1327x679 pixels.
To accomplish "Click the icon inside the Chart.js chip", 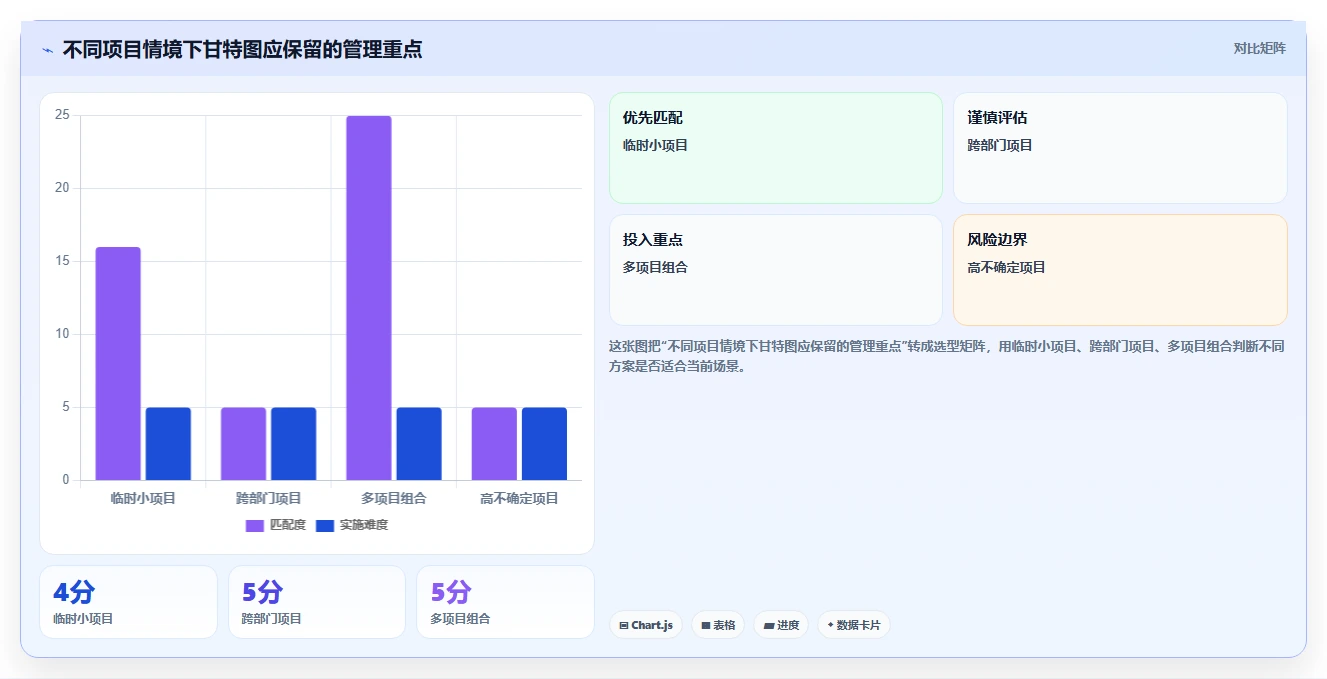I will 624,625.
